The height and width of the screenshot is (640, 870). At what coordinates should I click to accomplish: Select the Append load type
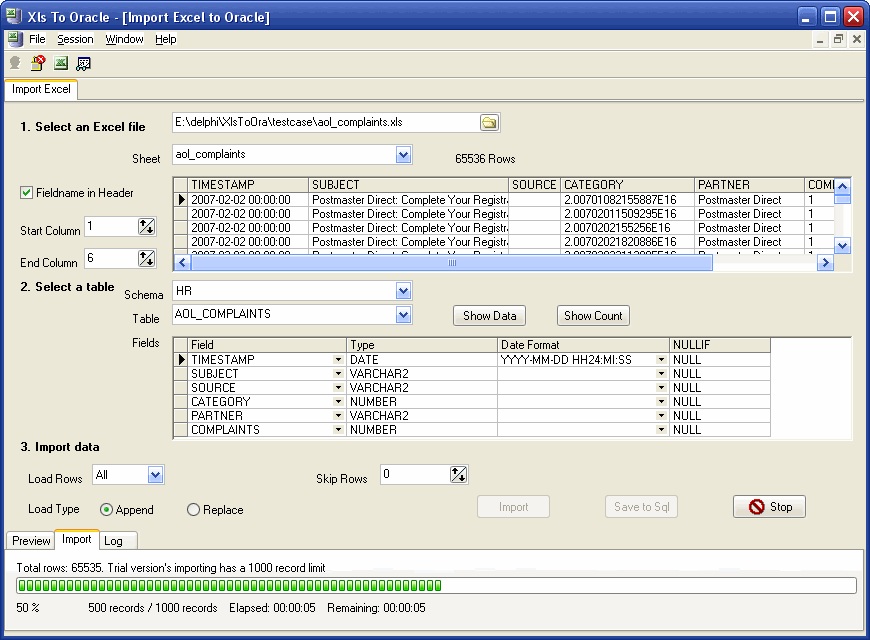pos(107,510)
